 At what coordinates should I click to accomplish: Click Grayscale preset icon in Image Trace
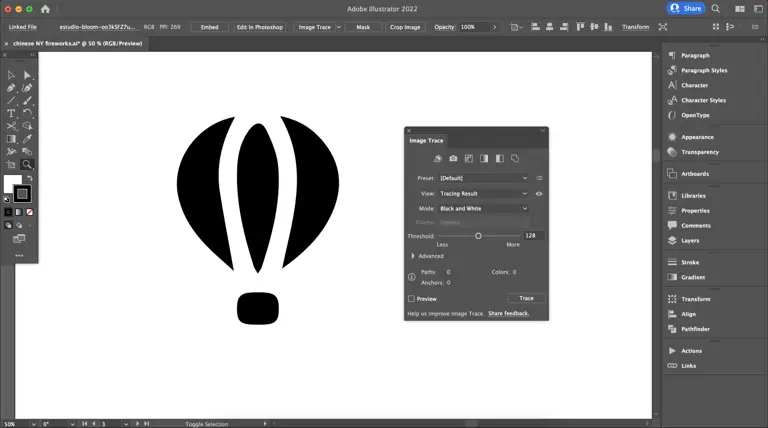484,159
